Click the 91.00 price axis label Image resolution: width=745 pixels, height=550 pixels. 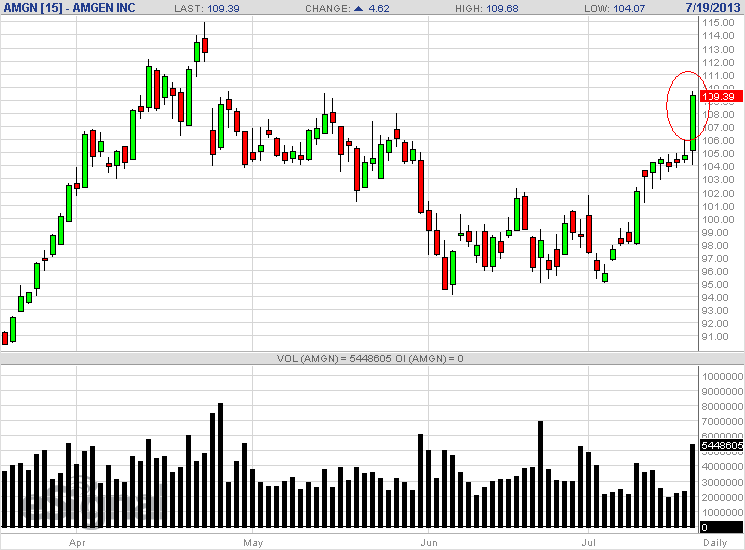click(715, 337)
